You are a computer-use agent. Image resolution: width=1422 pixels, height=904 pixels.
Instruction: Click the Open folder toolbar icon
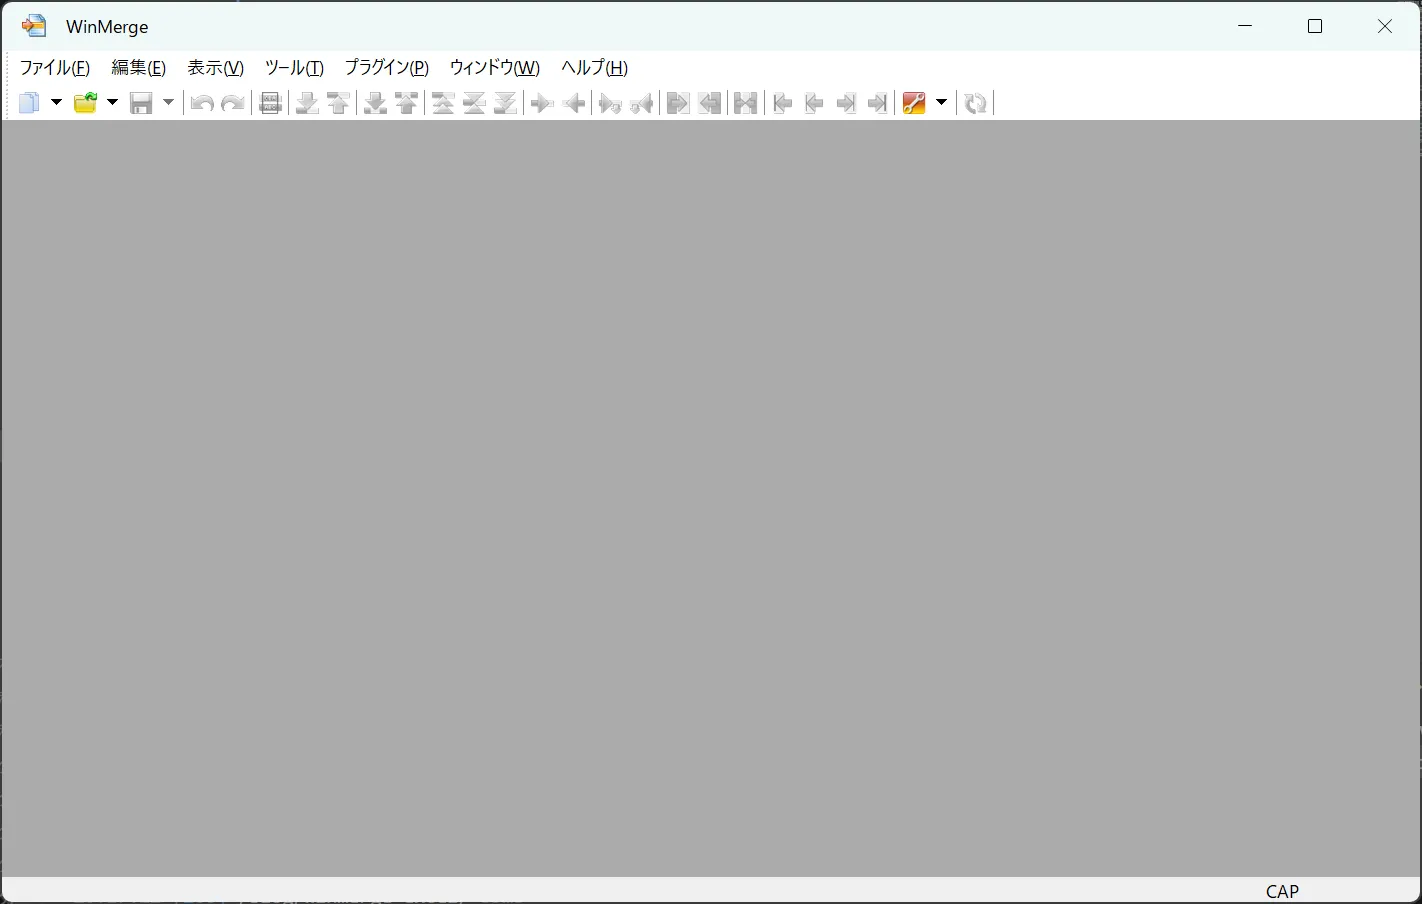pyautogui.click(x=85, y=103)
